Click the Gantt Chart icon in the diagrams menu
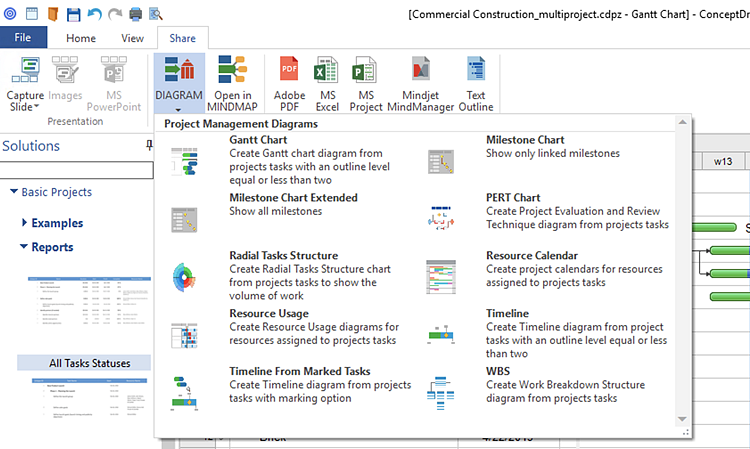The image size is (750, 449). (x=185, y=162)
